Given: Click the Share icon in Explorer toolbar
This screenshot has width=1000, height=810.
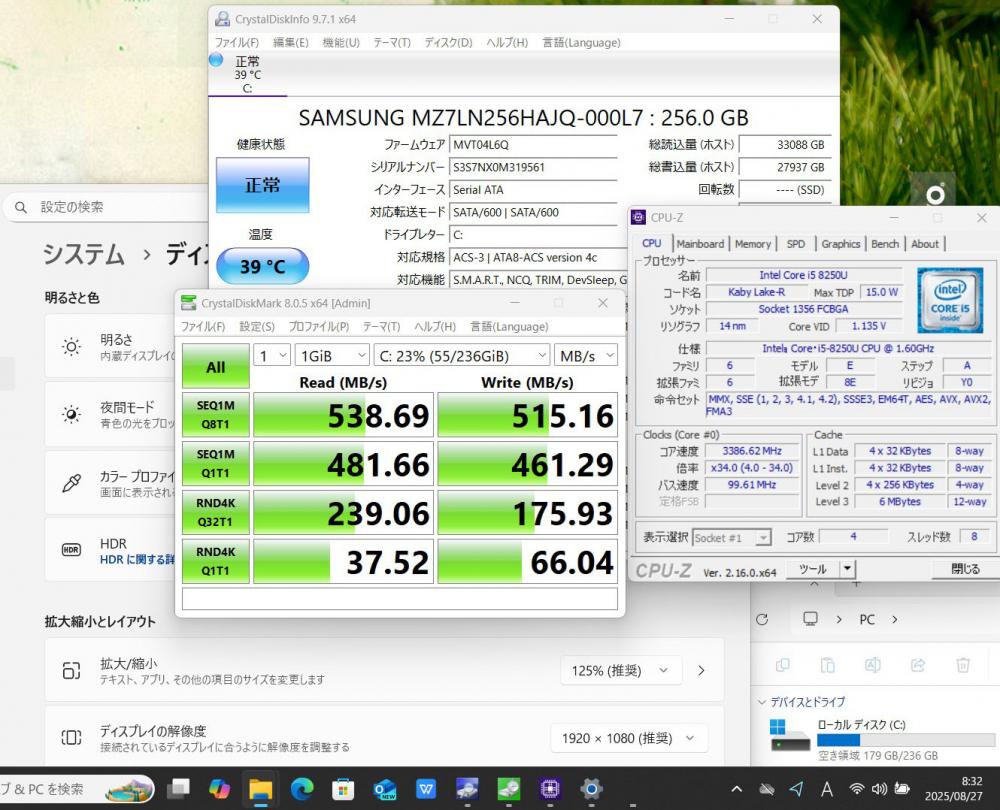Looking at the screenshot, I should tap(918, 665).
